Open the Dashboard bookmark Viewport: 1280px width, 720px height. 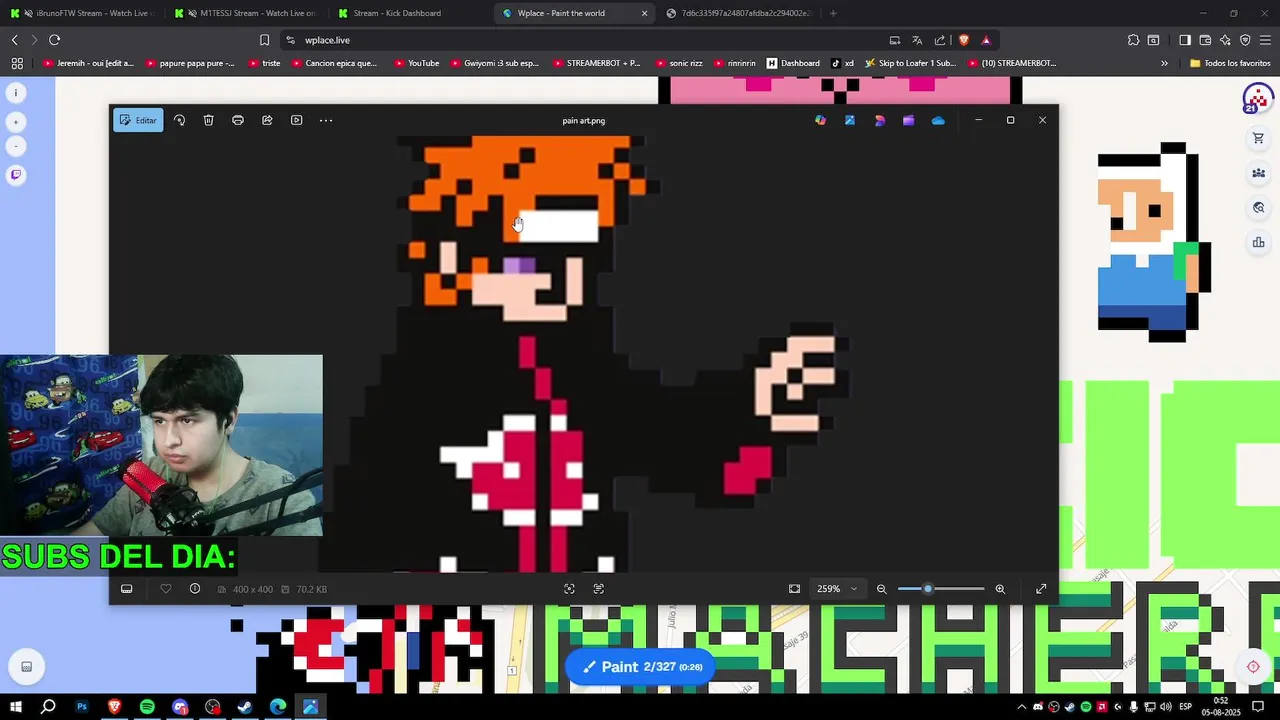(793, 63)
